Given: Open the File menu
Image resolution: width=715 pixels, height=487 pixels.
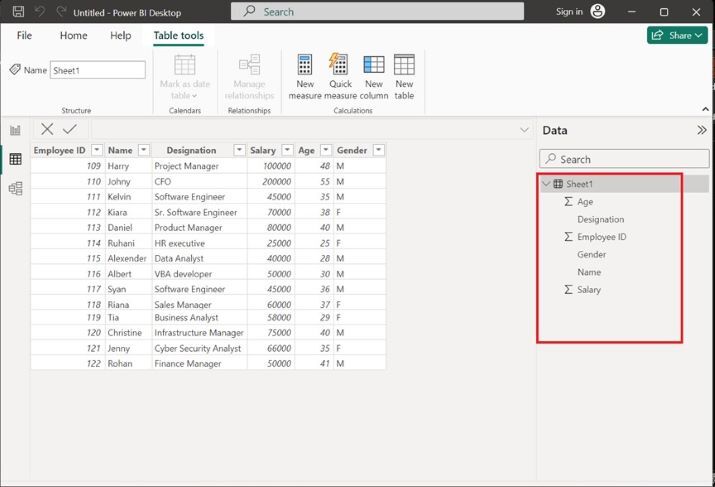Looking at the screenshot, I should 24,35.
